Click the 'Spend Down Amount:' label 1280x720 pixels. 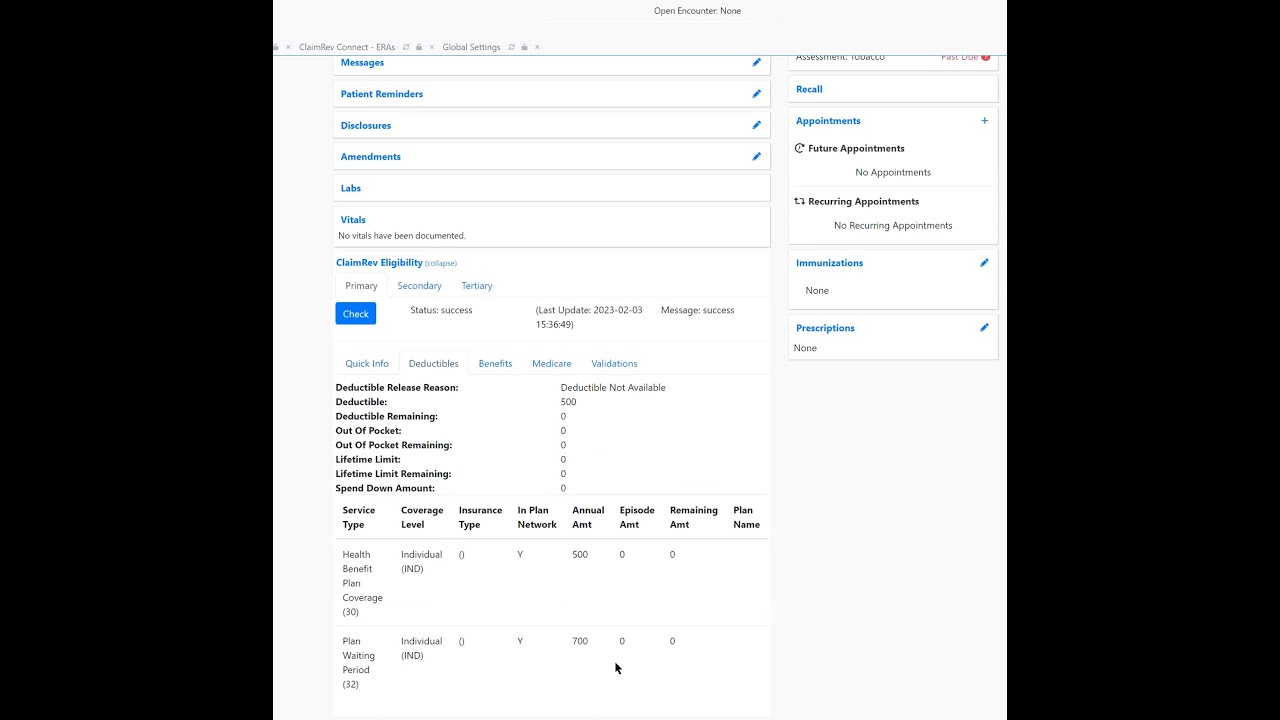(x=385, y=489)
